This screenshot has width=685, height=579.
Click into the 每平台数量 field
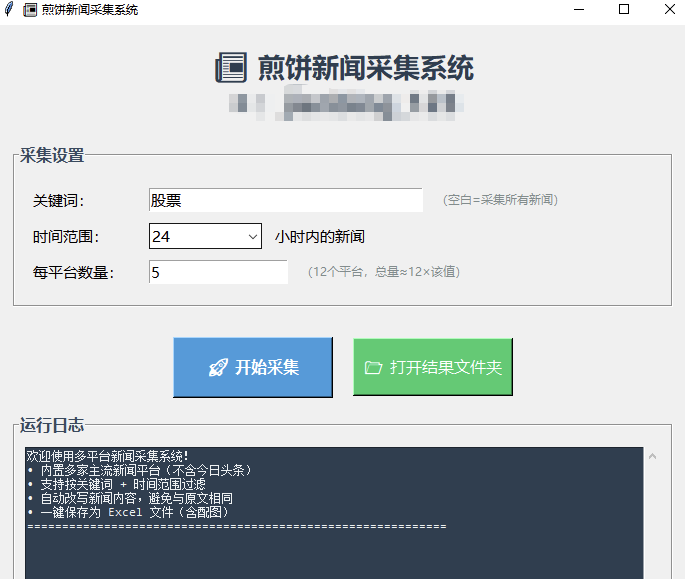[x=218, y=272]
